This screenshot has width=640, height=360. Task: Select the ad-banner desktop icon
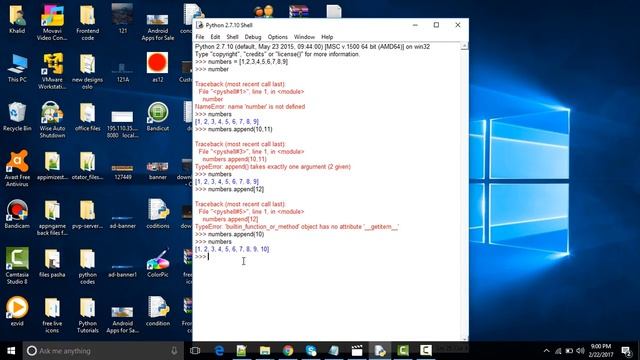(x=122, y=221)
